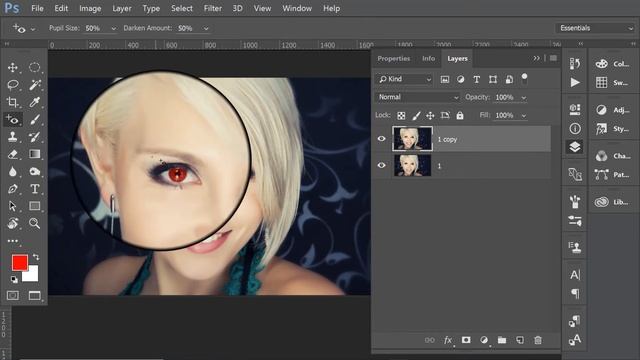Viewport: 640px width, 360px height.
Task: Open the Layers panel options menu
Action: pos(553,58)
